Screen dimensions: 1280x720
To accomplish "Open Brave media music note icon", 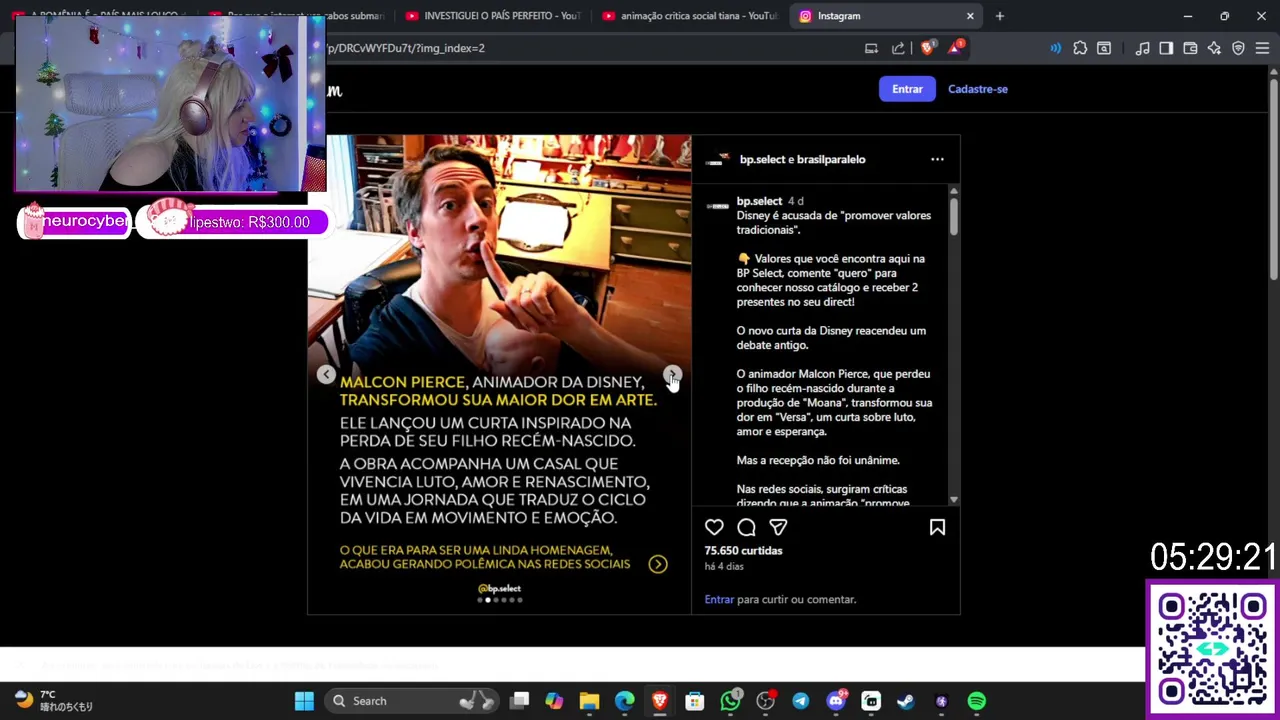I will tap(1142, 48).
